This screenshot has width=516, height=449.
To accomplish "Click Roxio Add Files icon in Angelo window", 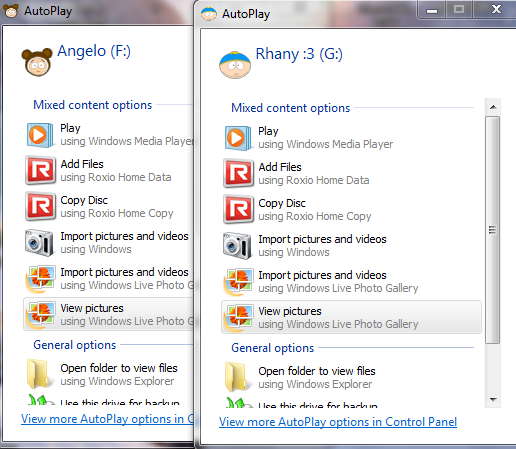I will click(x=40, y=171).
